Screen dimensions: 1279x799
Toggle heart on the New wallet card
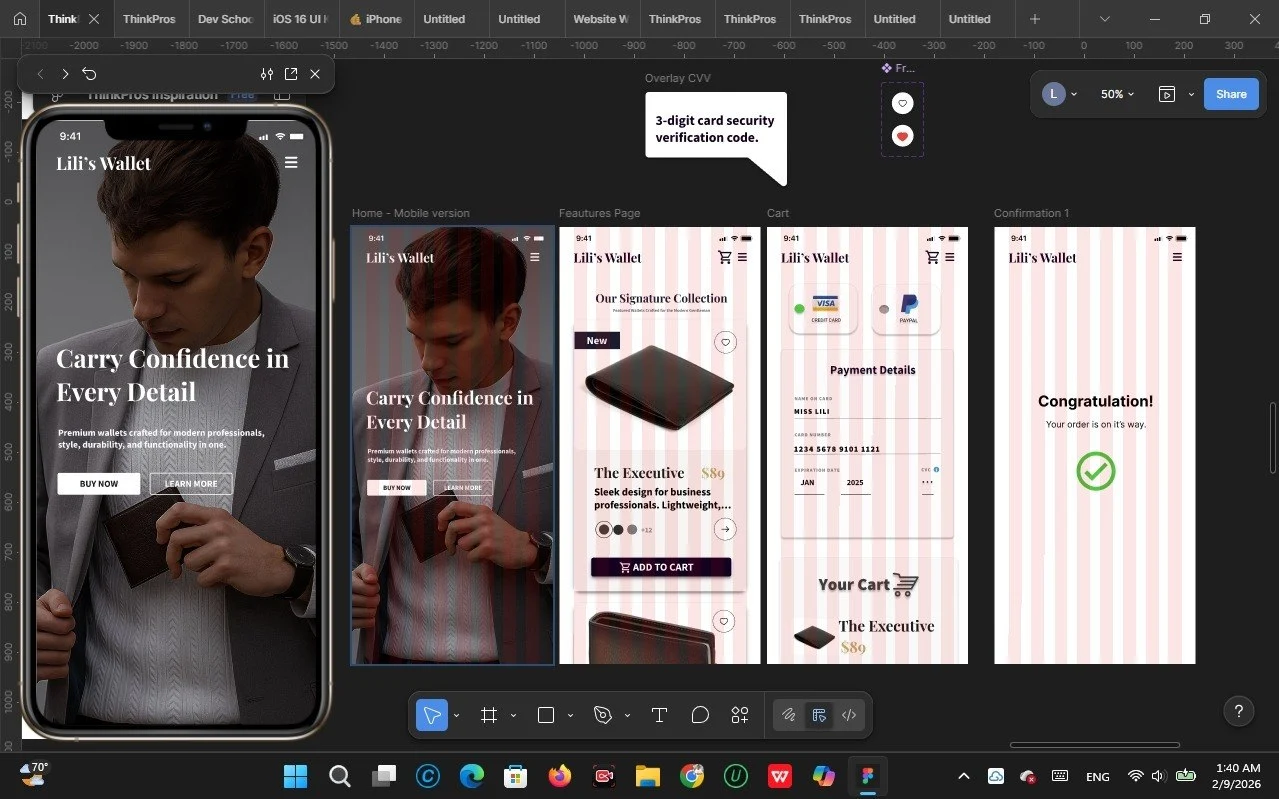(x=726, y=342)
